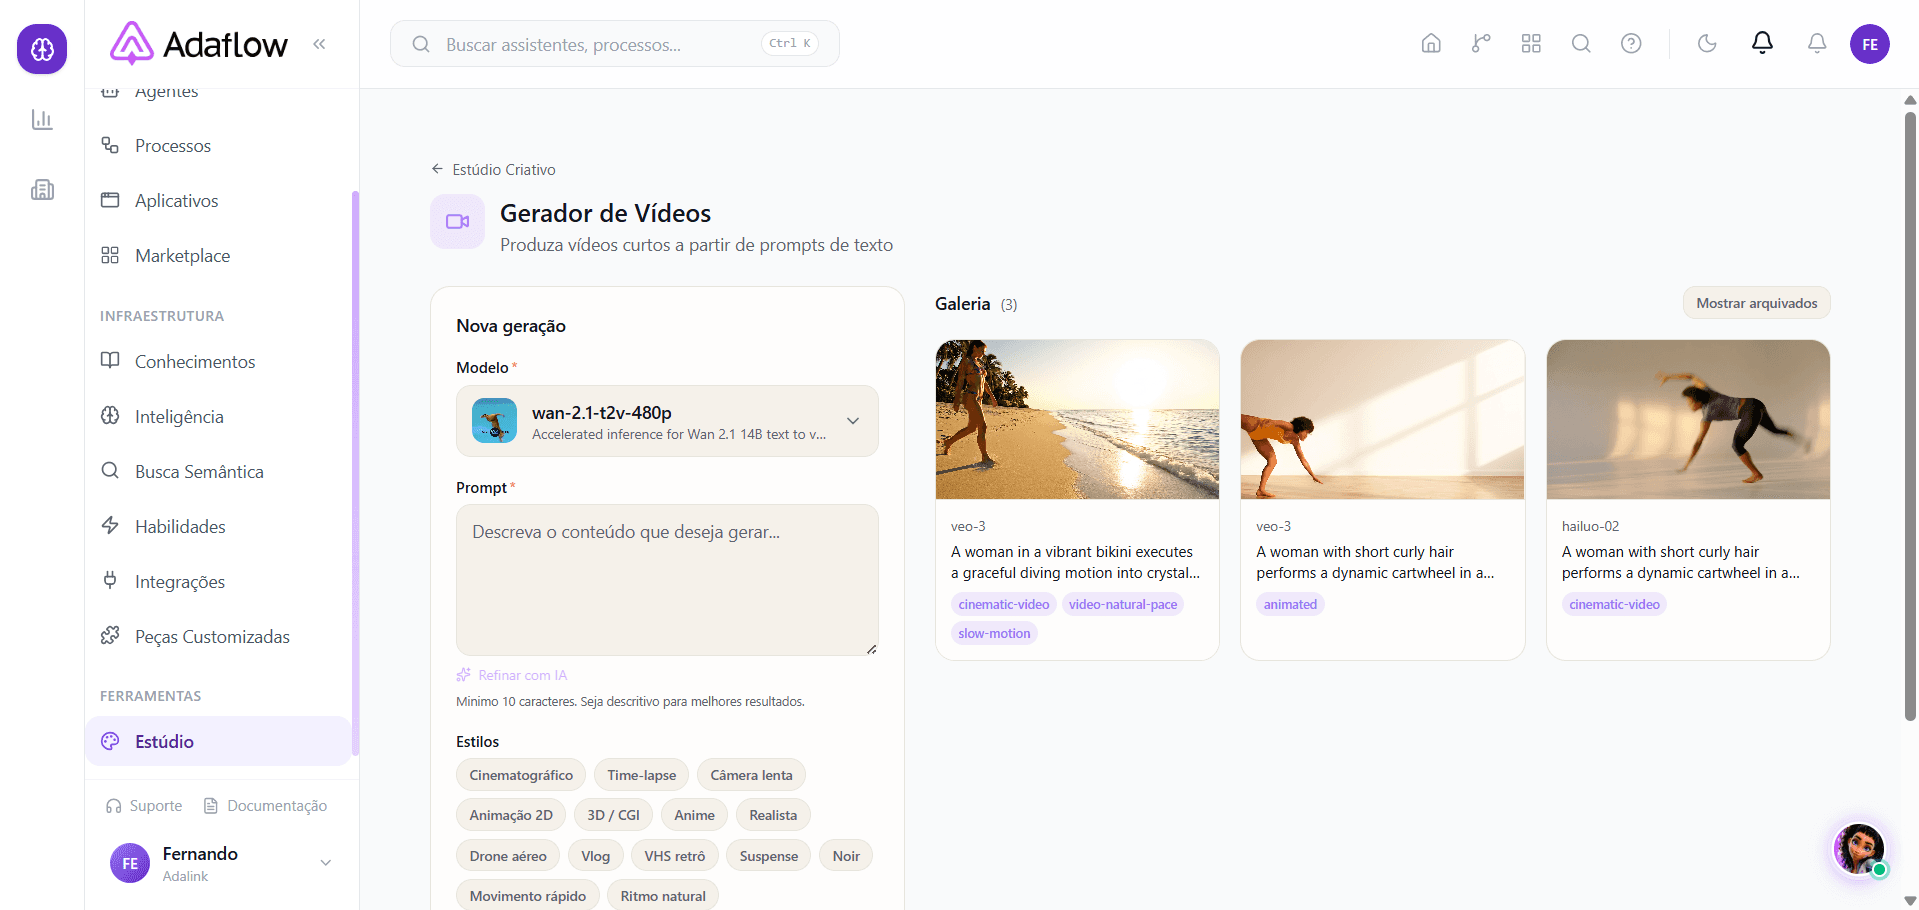
Task: Open Integrações in the sidebar
Action: coord(218,582)
